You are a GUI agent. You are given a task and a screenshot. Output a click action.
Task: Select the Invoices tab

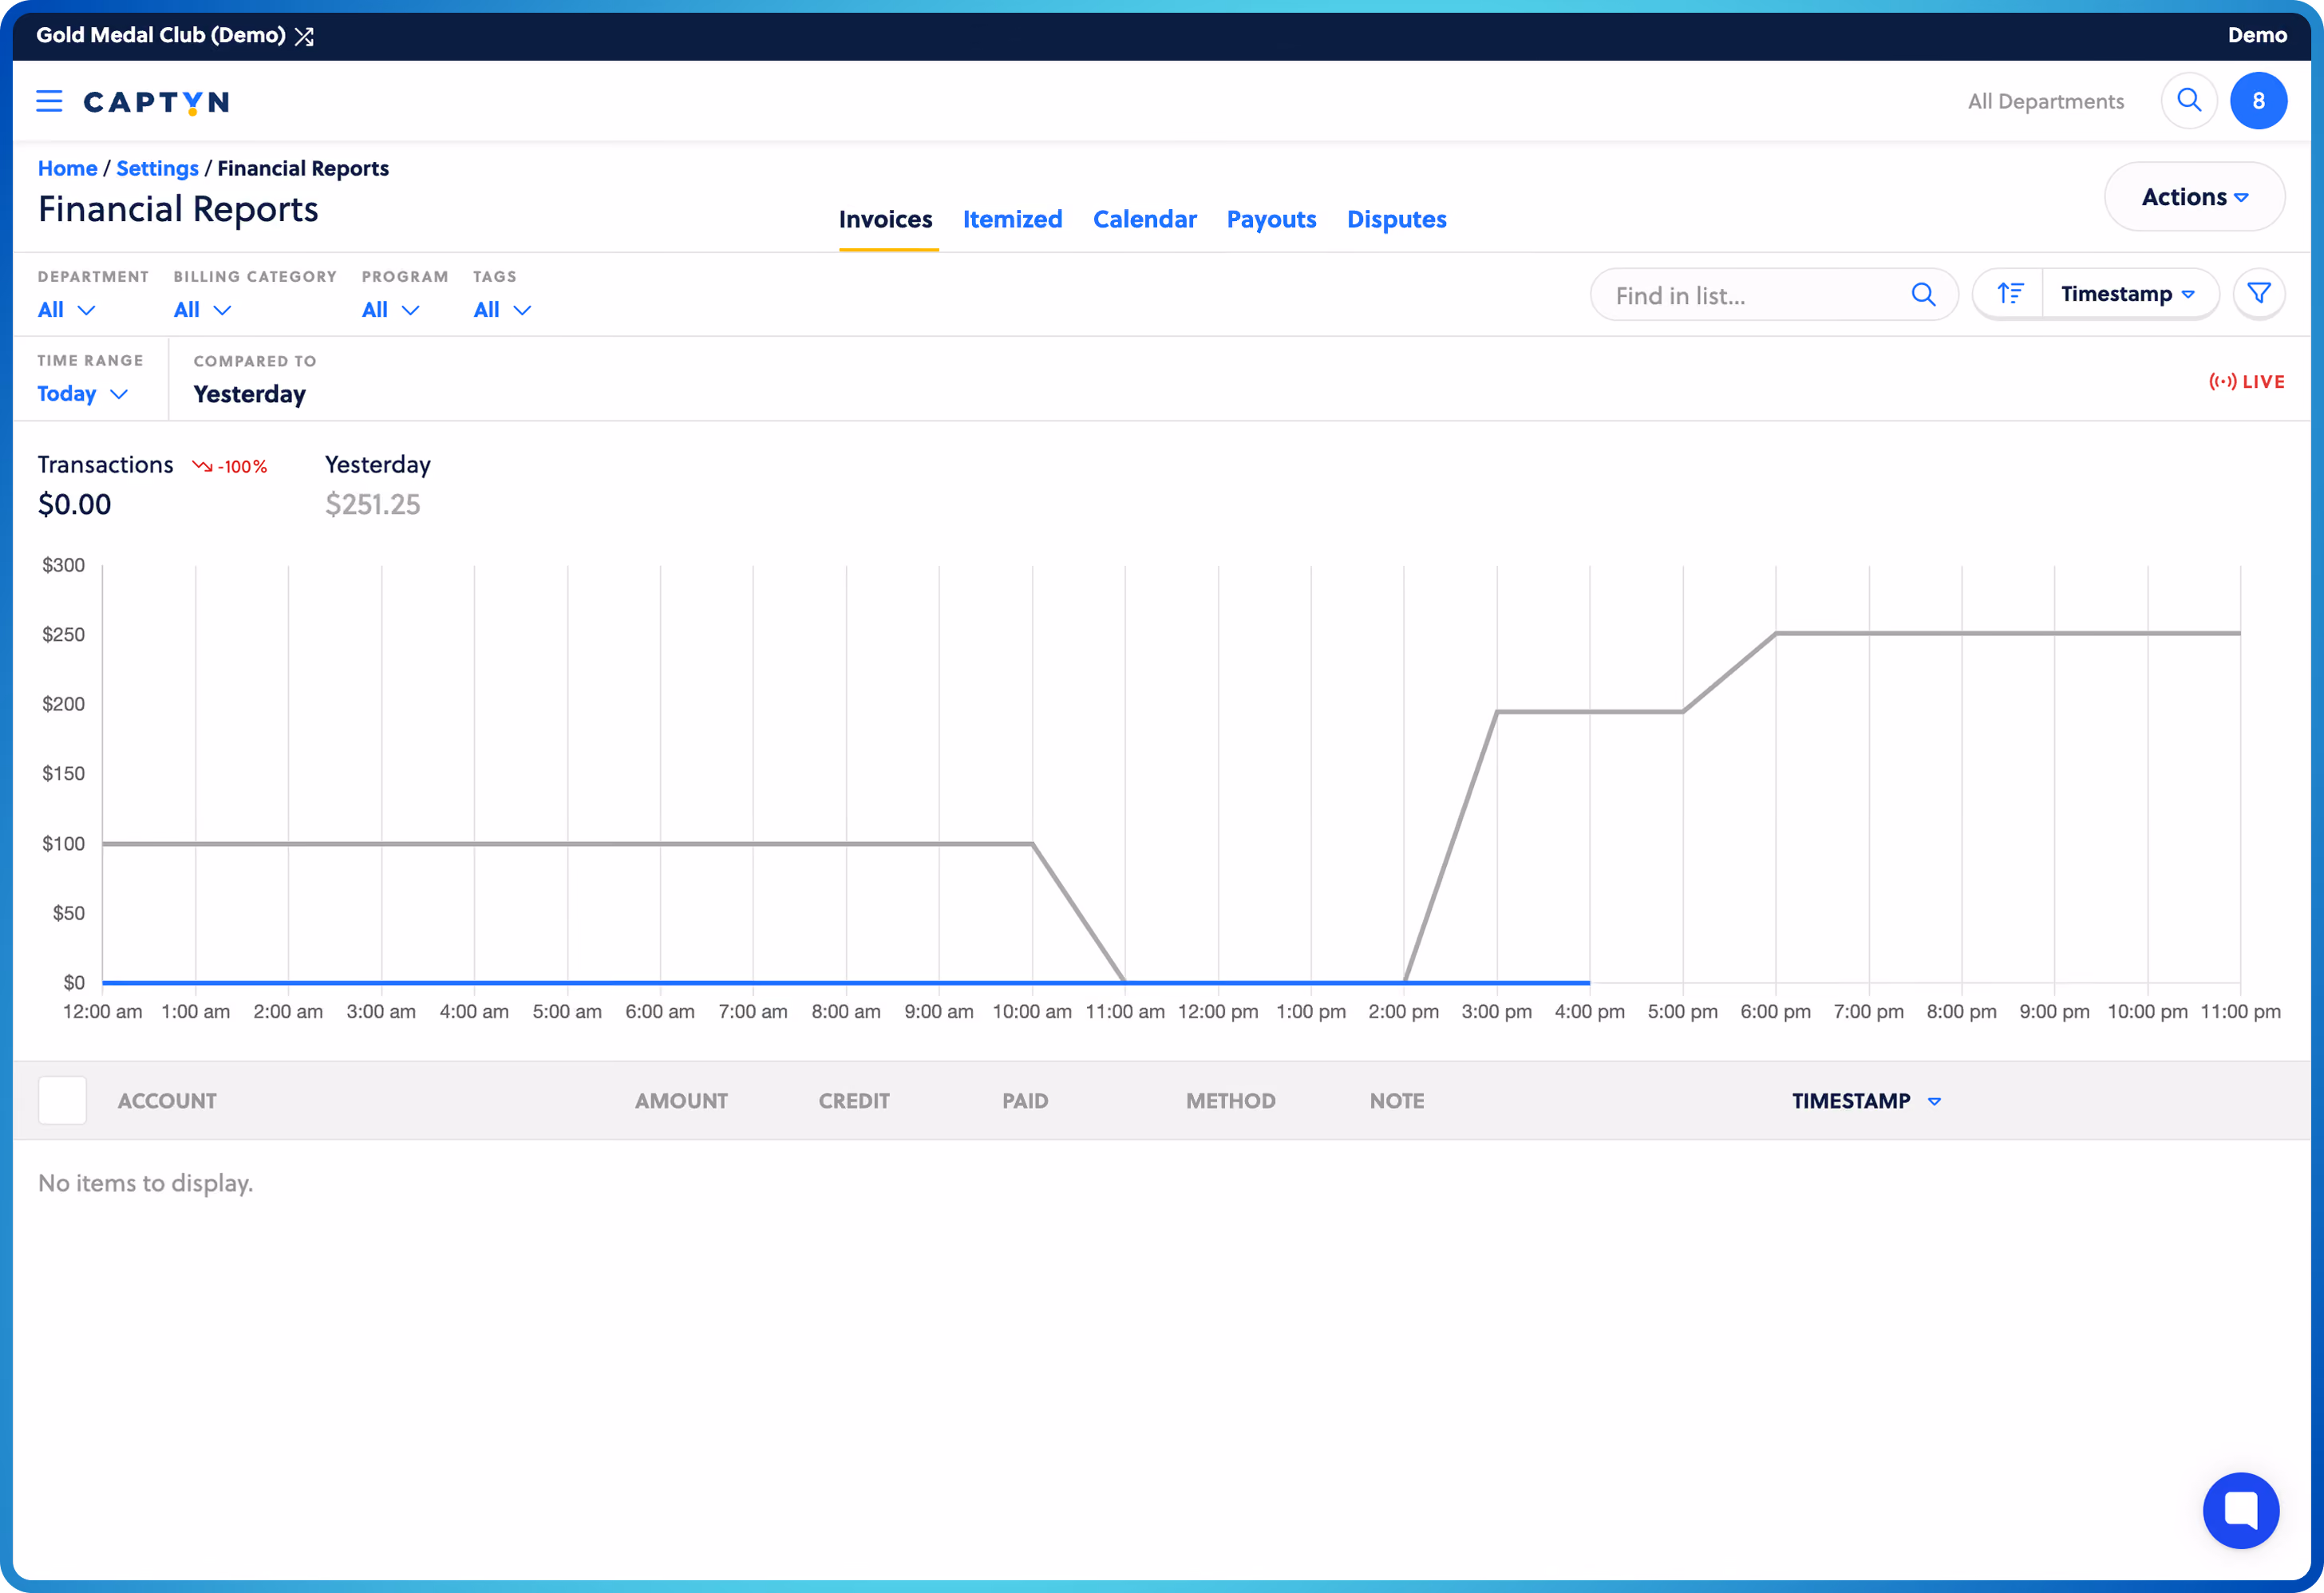click(x=886, y=219)
